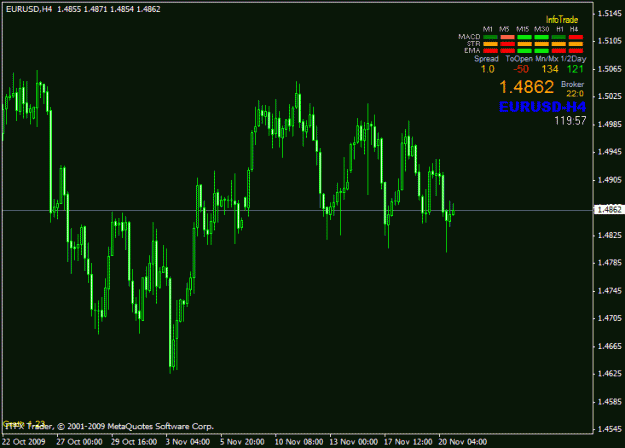This screenshot has height=448, width=625.
Task: Click the 1.5105 price axis label
Action: tap(610, 41)
